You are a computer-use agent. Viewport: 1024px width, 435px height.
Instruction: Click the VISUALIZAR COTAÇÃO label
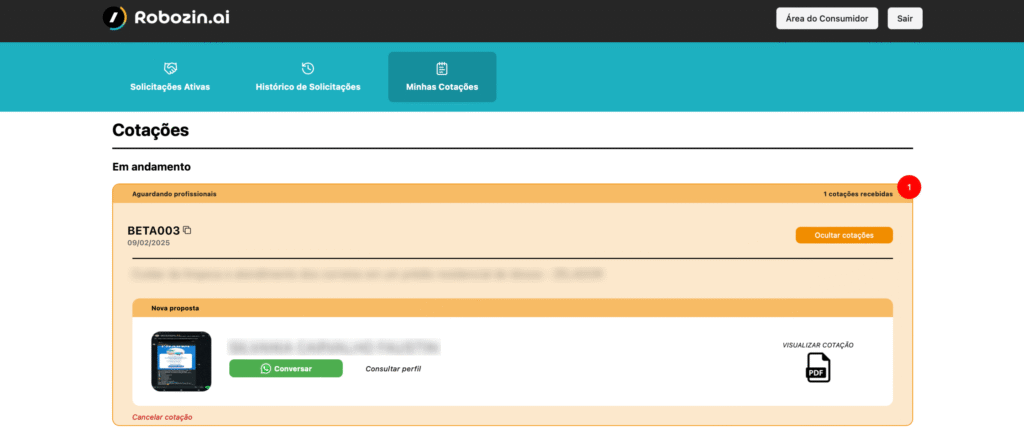tap(818, 345)
